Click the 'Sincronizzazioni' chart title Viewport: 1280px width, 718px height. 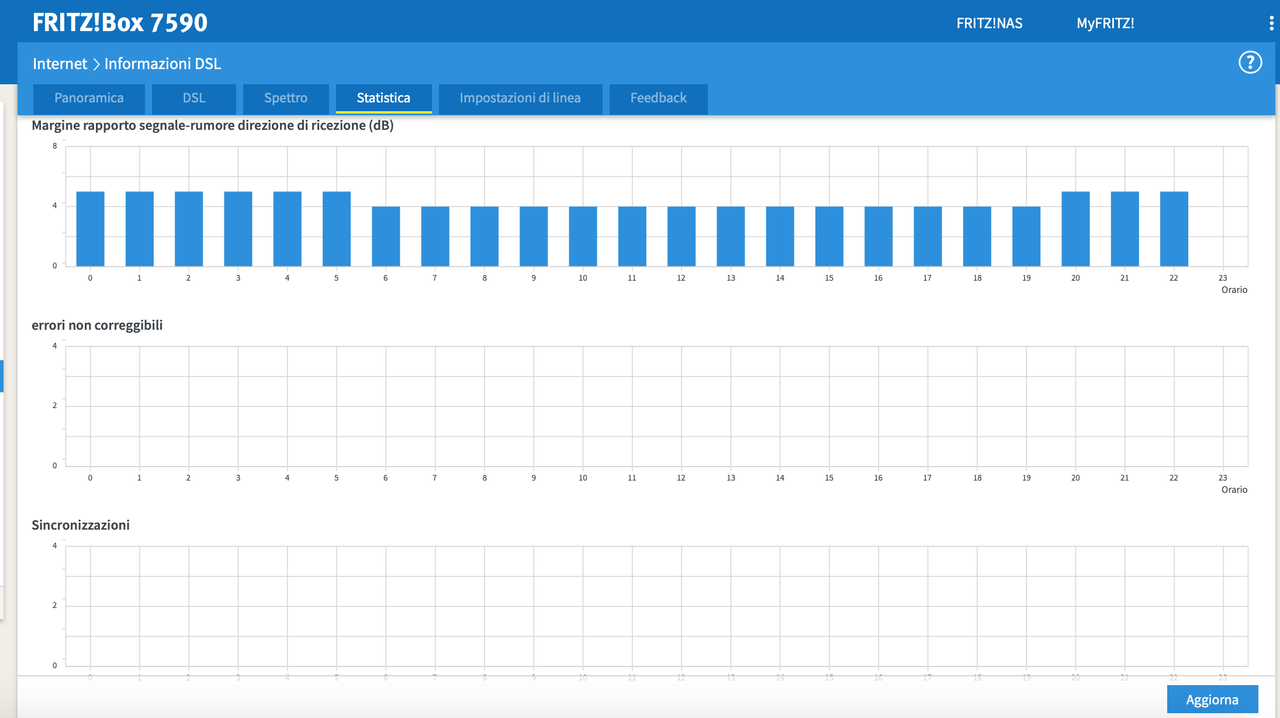[x=81, y=525]
